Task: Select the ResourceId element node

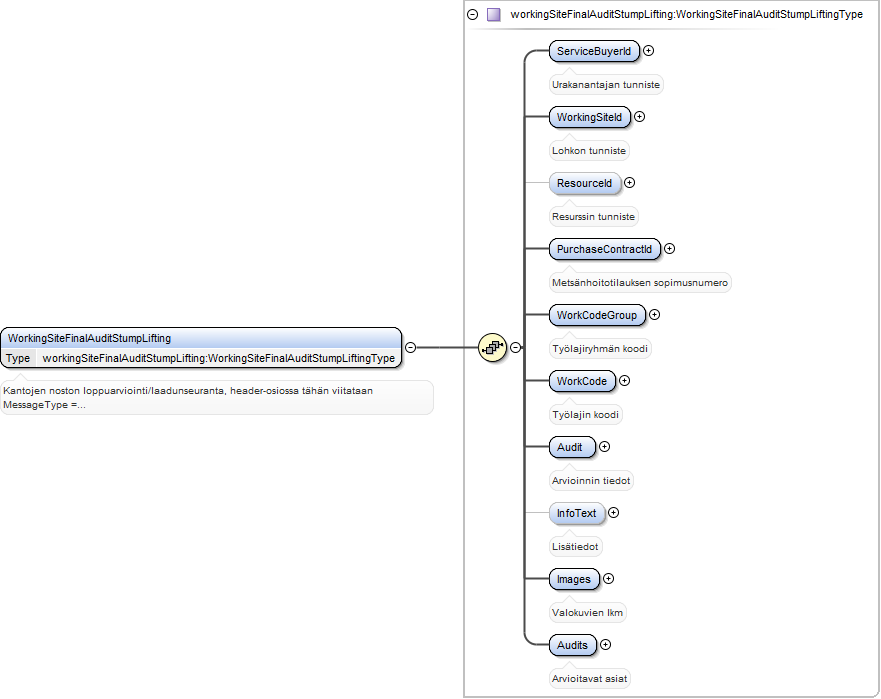Action: 584,183
